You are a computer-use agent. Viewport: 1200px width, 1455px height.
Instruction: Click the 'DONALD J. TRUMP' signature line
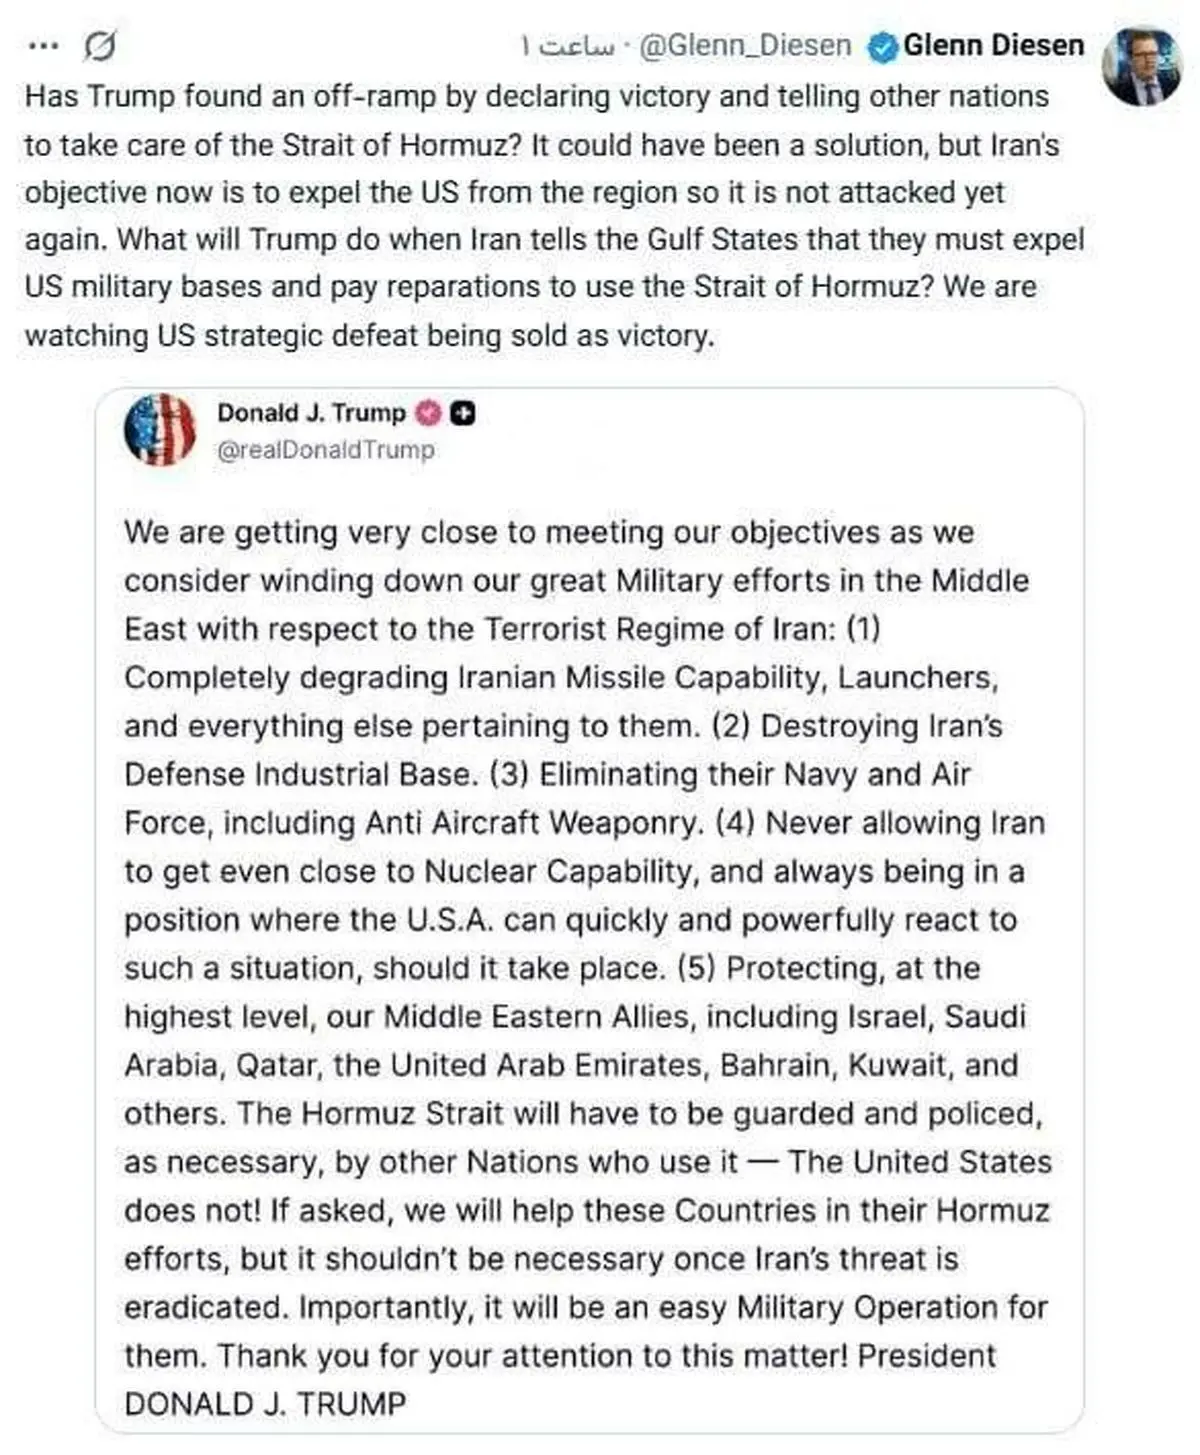click(x=265, y=1403)
